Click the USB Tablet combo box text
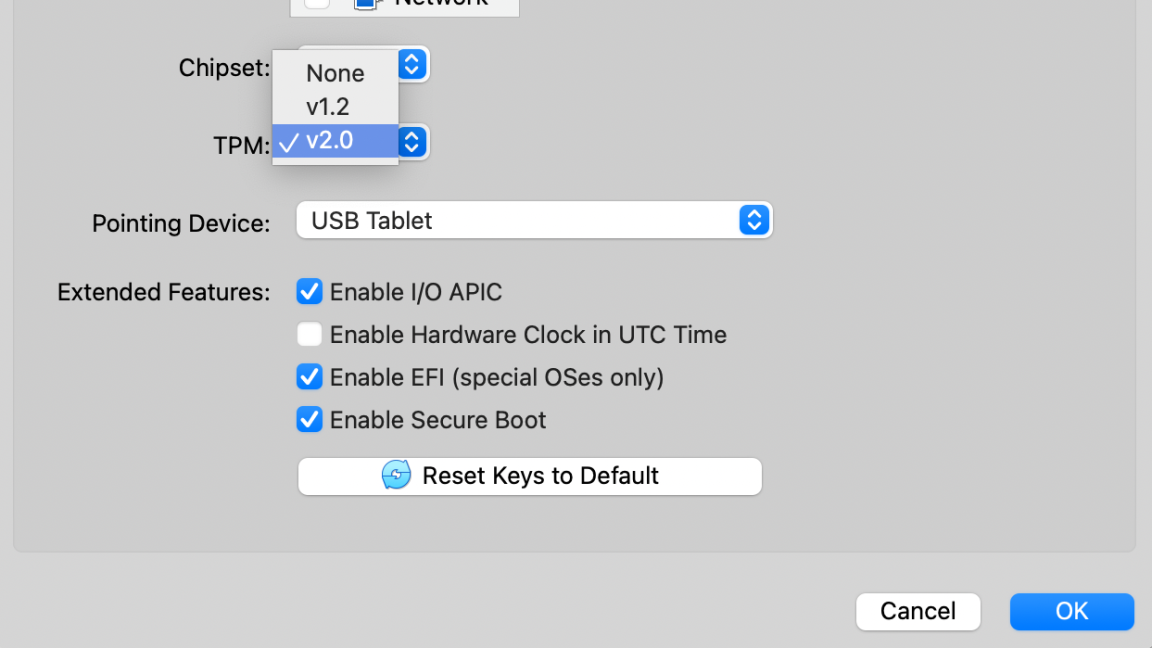This screenshot has width=1152, height=648. 372,220
